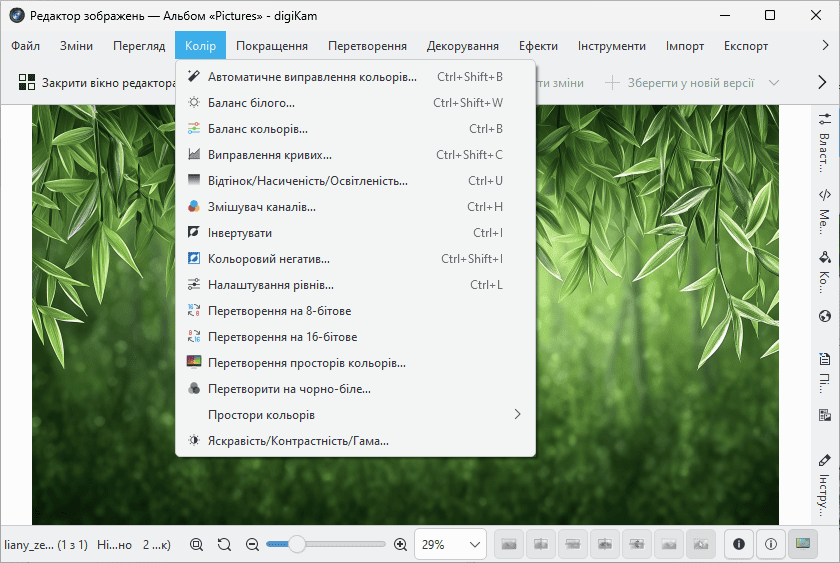This screenshot has height=563, width=840.
Task: Open the 29% zoom combo box
Action: click(x=451, y=545)
